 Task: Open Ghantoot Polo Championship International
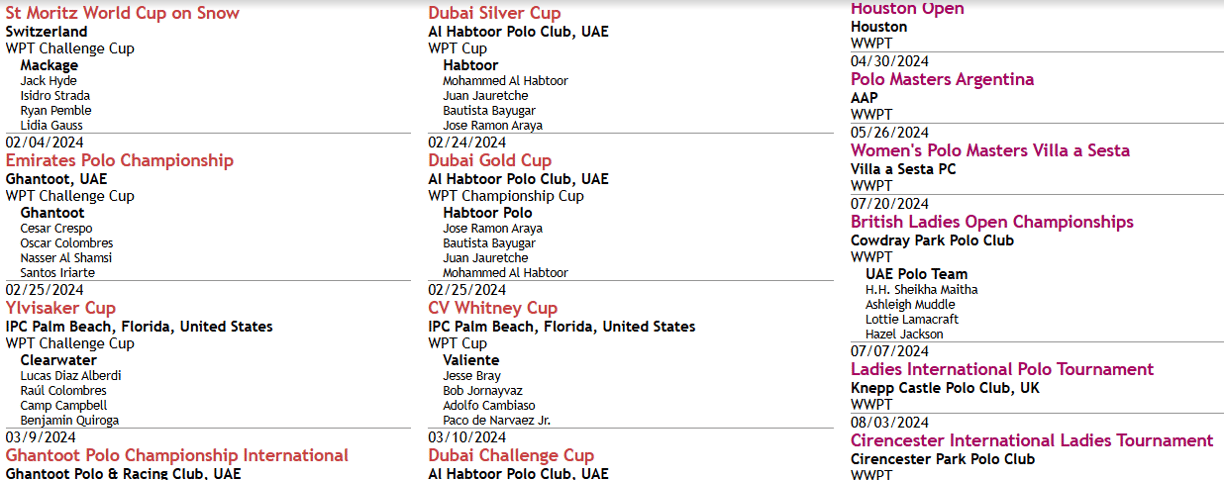(177, 455)
